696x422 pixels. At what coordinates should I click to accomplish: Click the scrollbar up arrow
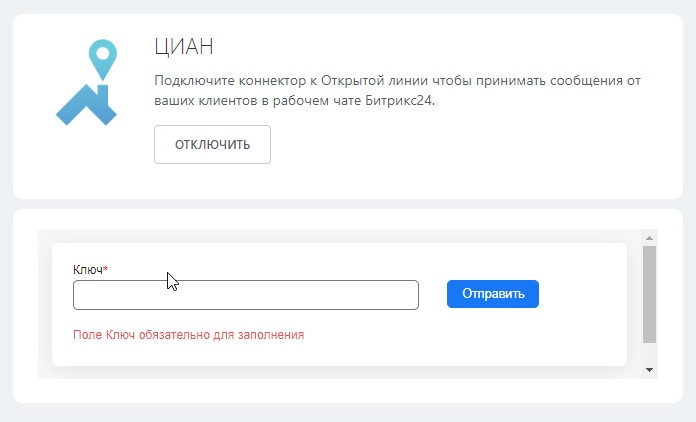pos(649,238)
